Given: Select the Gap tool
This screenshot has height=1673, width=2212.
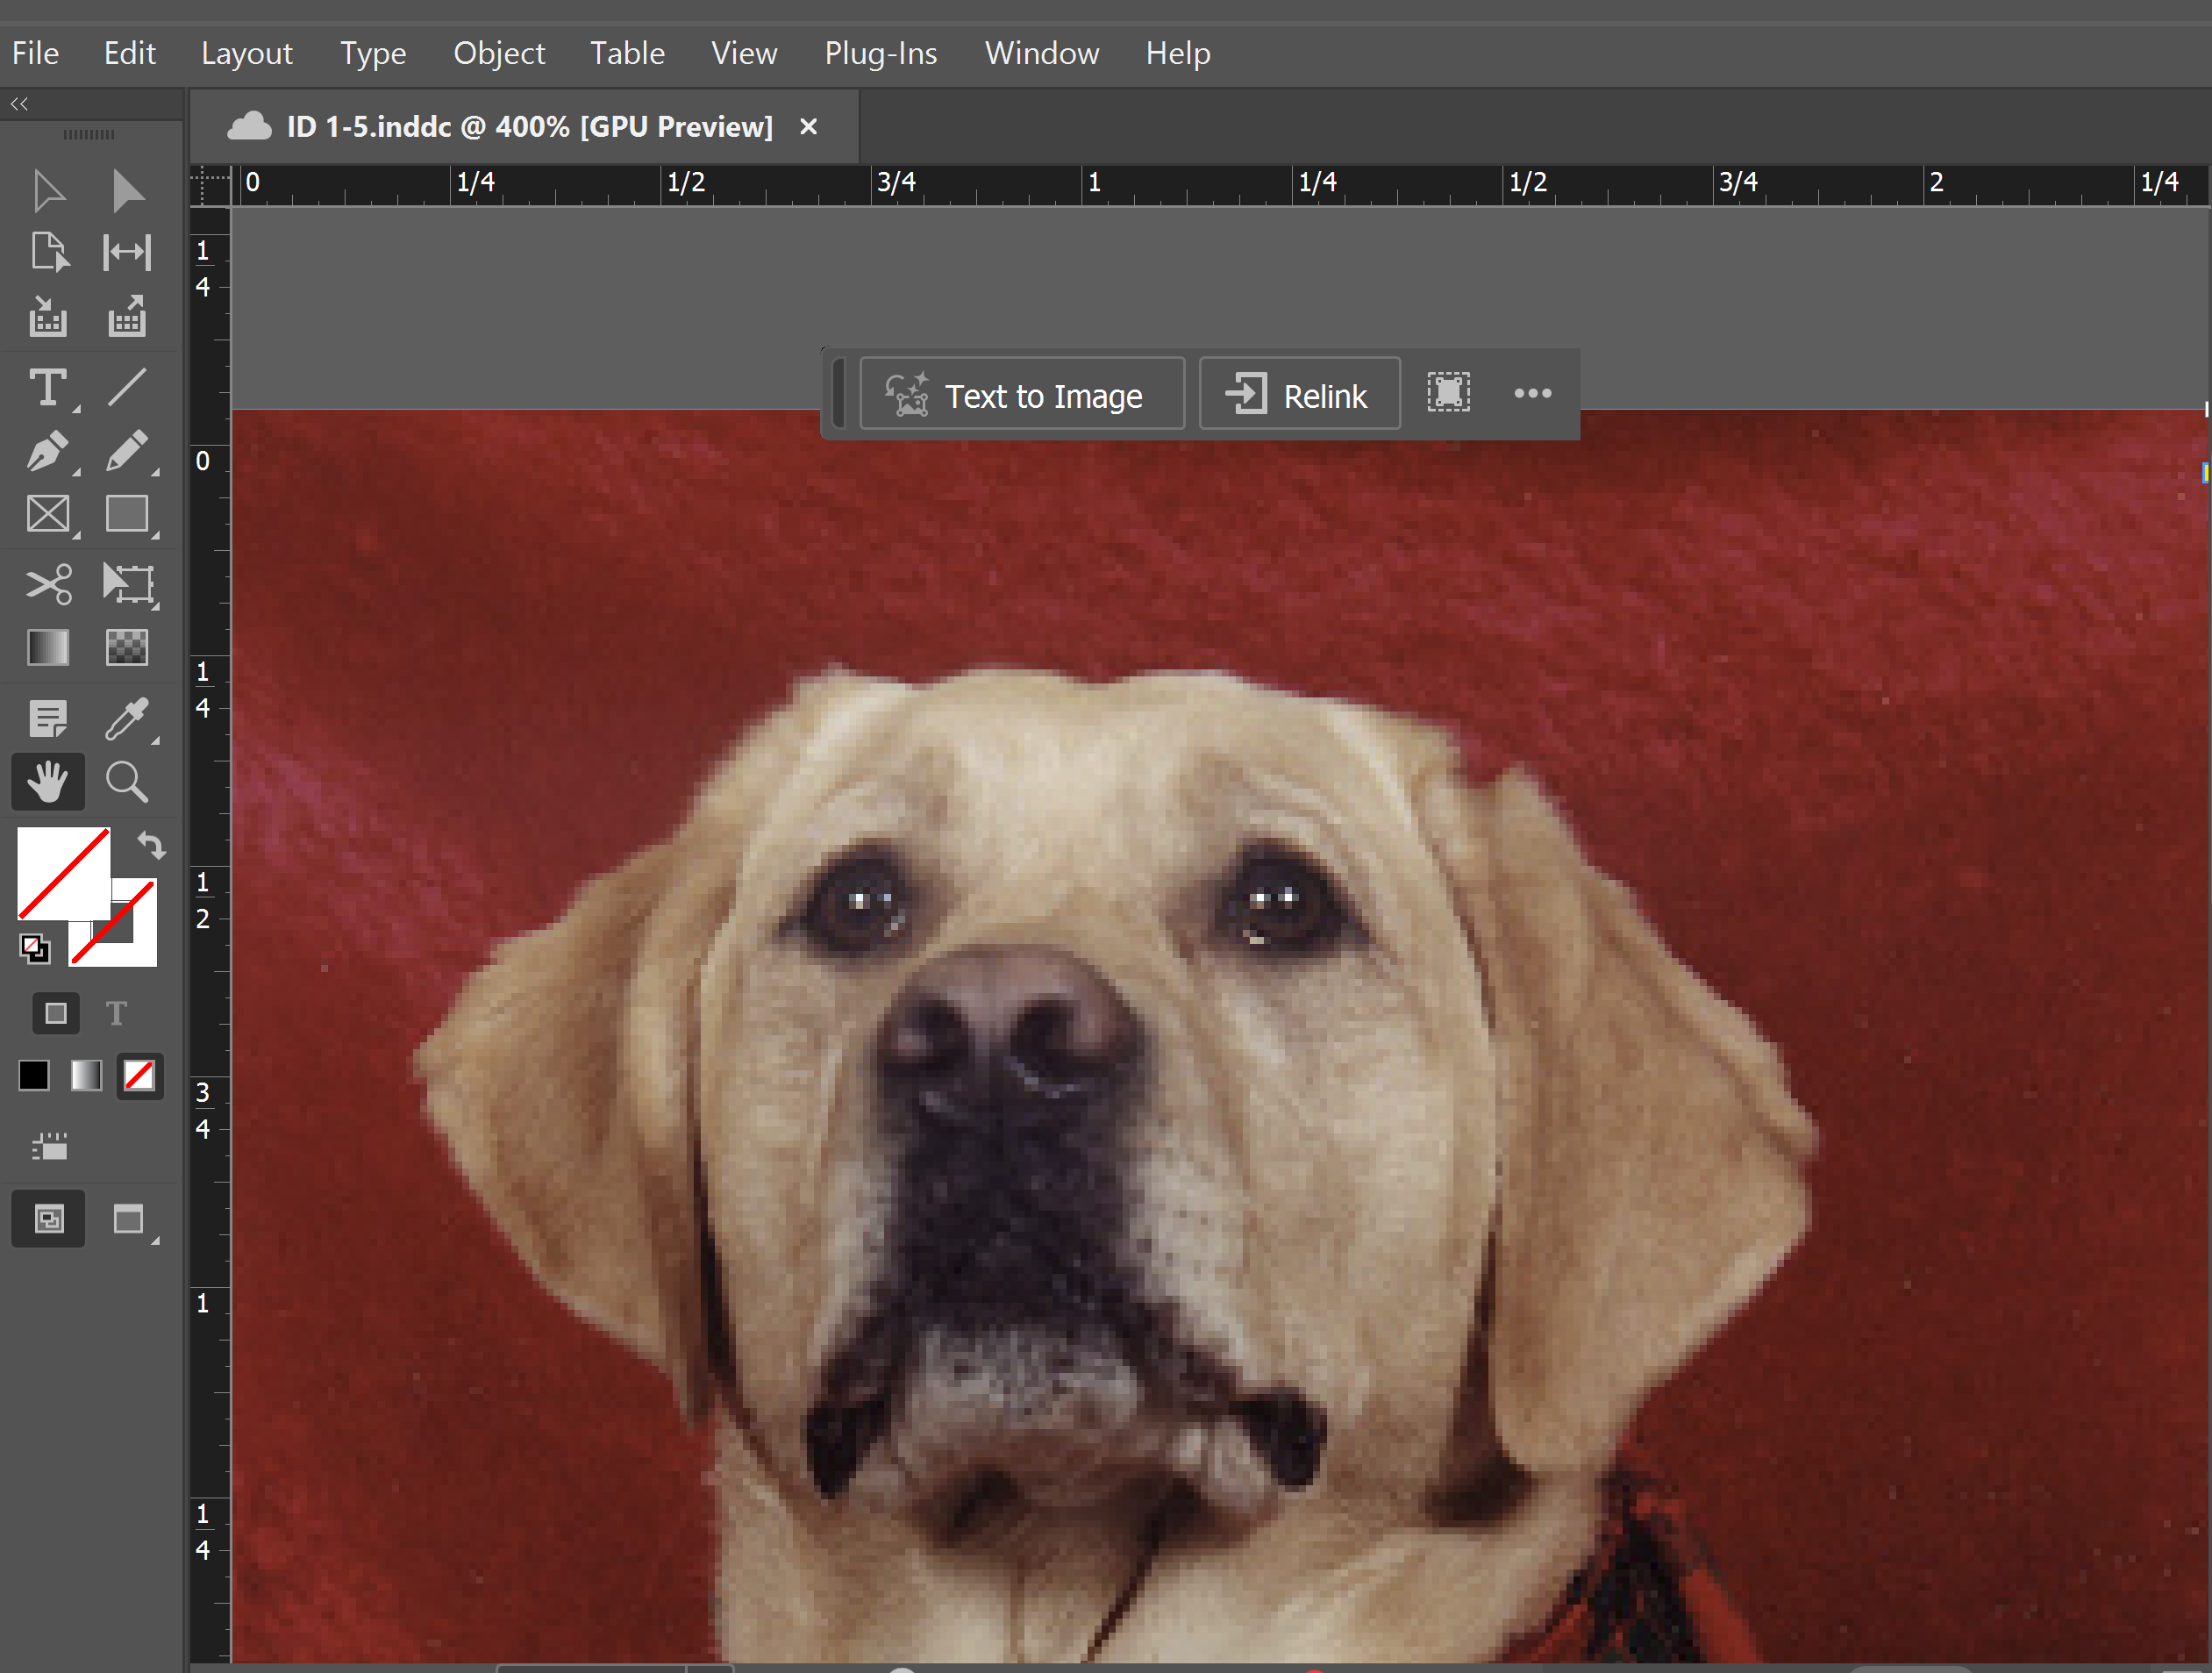Looking at the screenshot, I should (x=127, y=252).
